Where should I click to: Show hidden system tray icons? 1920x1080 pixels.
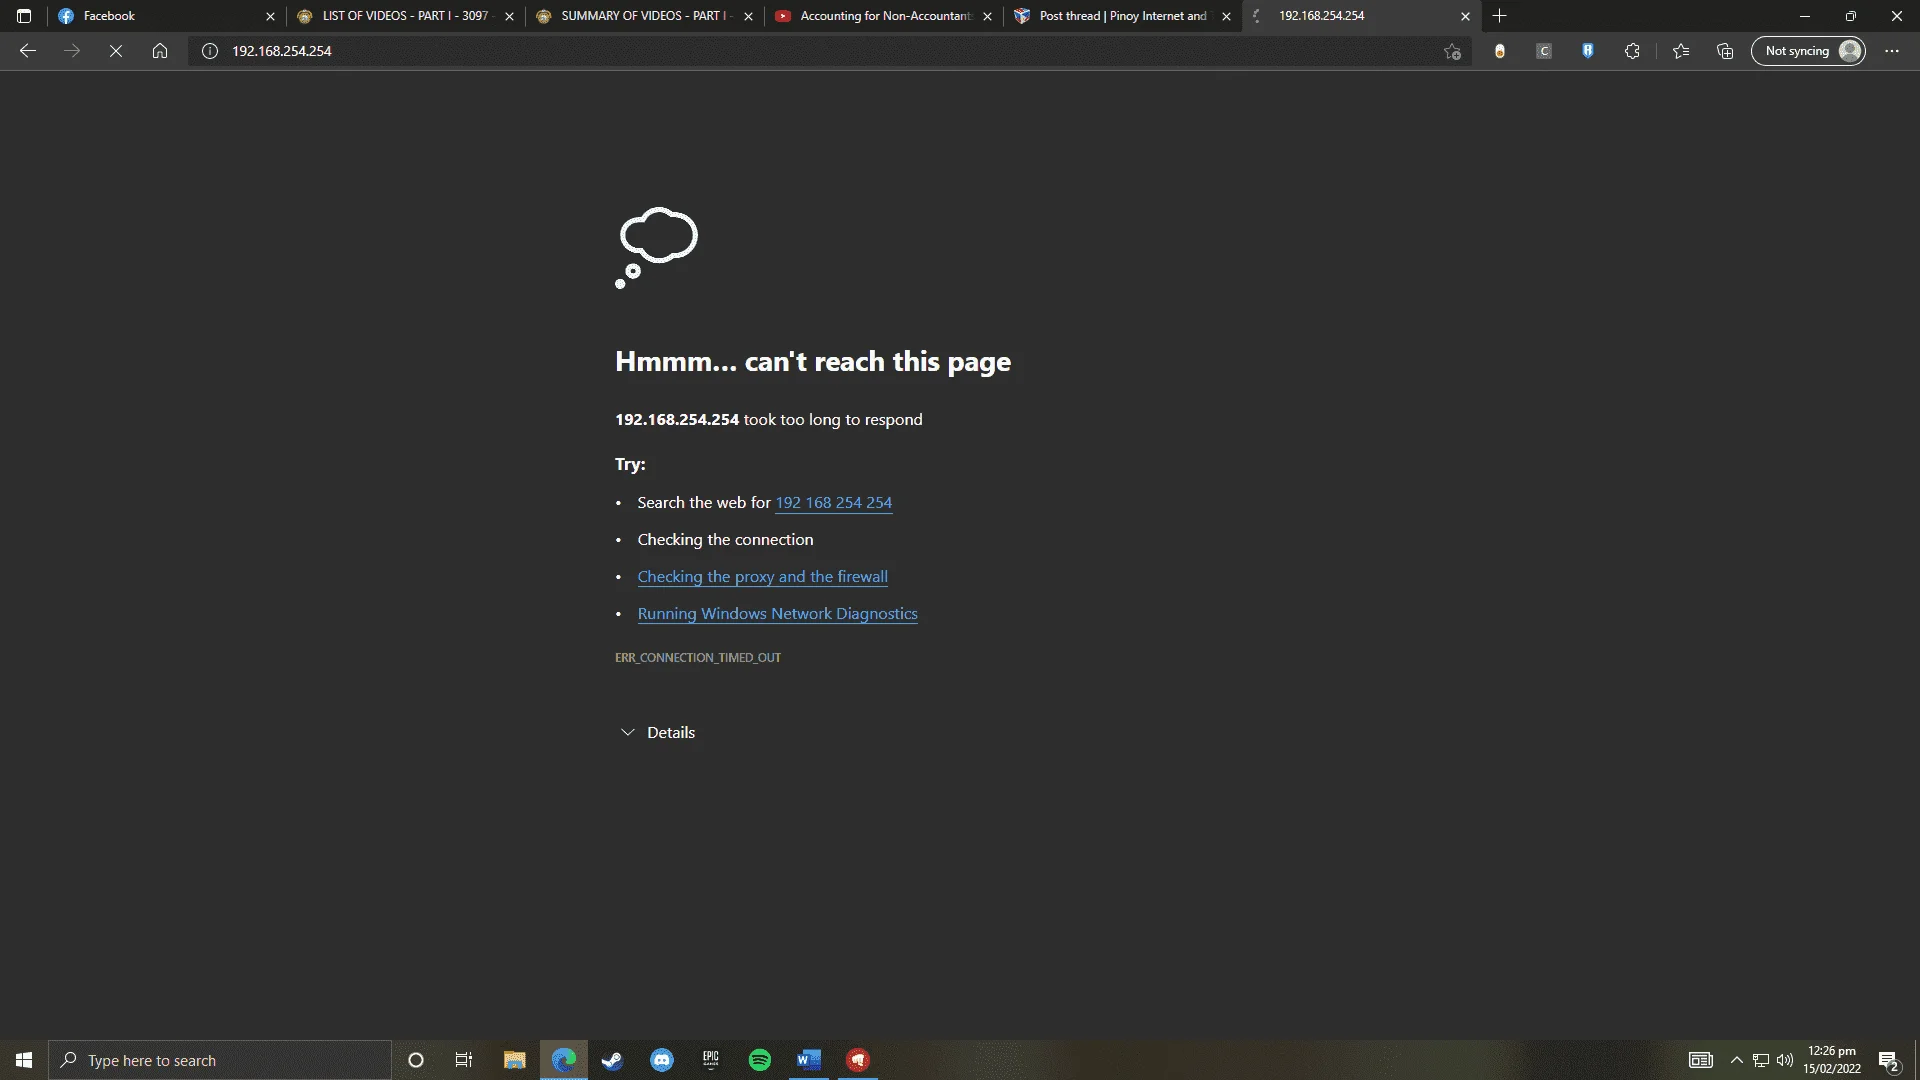point(1737,1060)
